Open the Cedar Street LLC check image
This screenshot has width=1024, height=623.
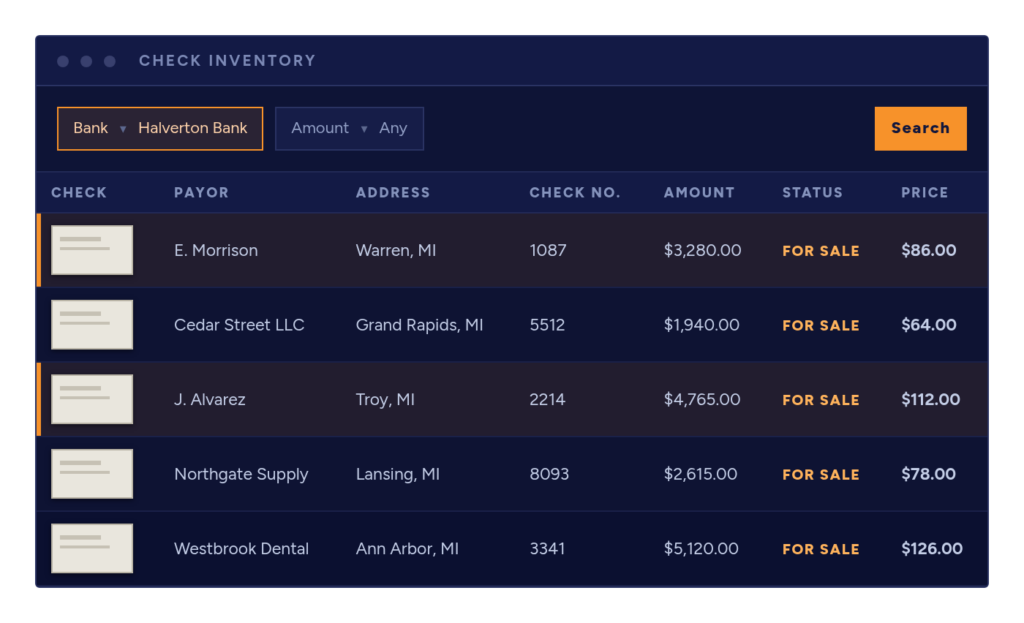pos(92,325)
